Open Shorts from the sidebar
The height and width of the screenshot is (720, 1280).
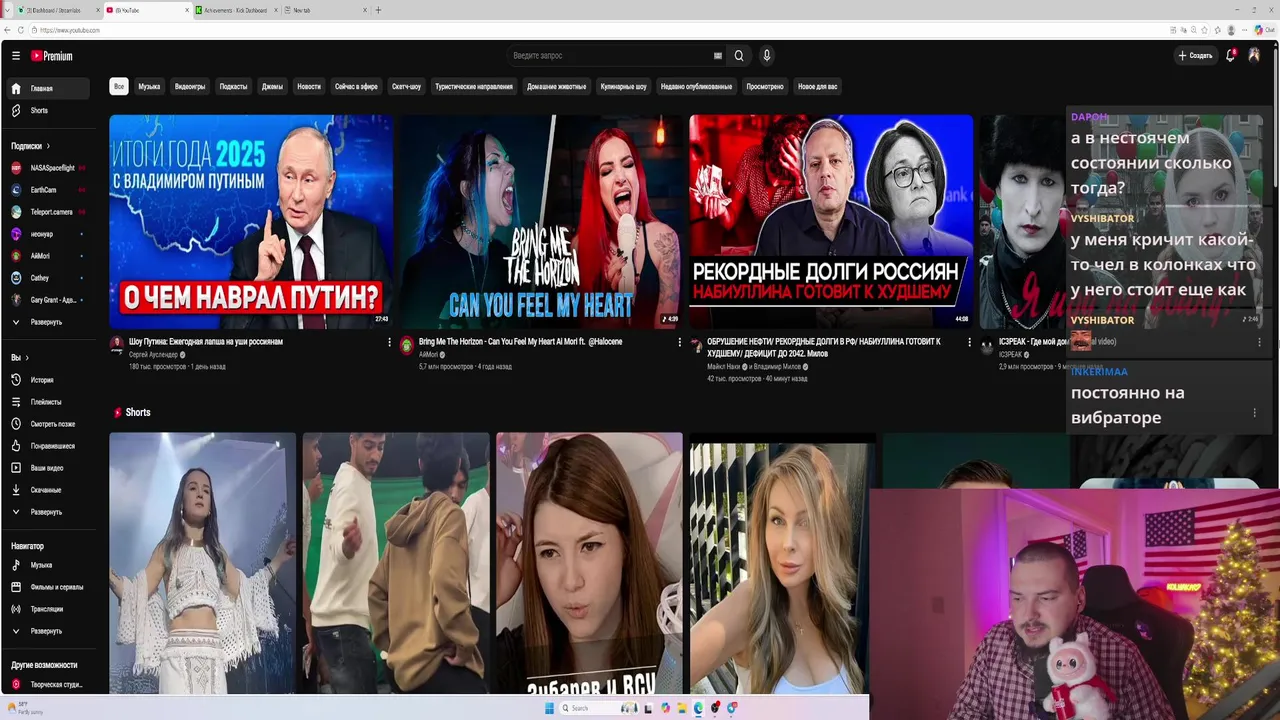47,110
